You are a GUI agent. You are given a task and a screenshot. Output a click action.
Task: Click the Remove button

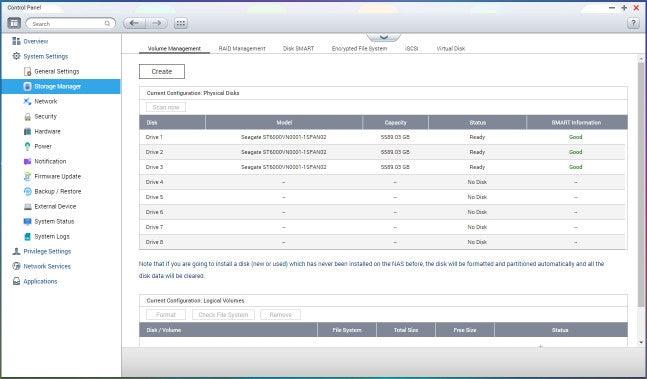281,315
